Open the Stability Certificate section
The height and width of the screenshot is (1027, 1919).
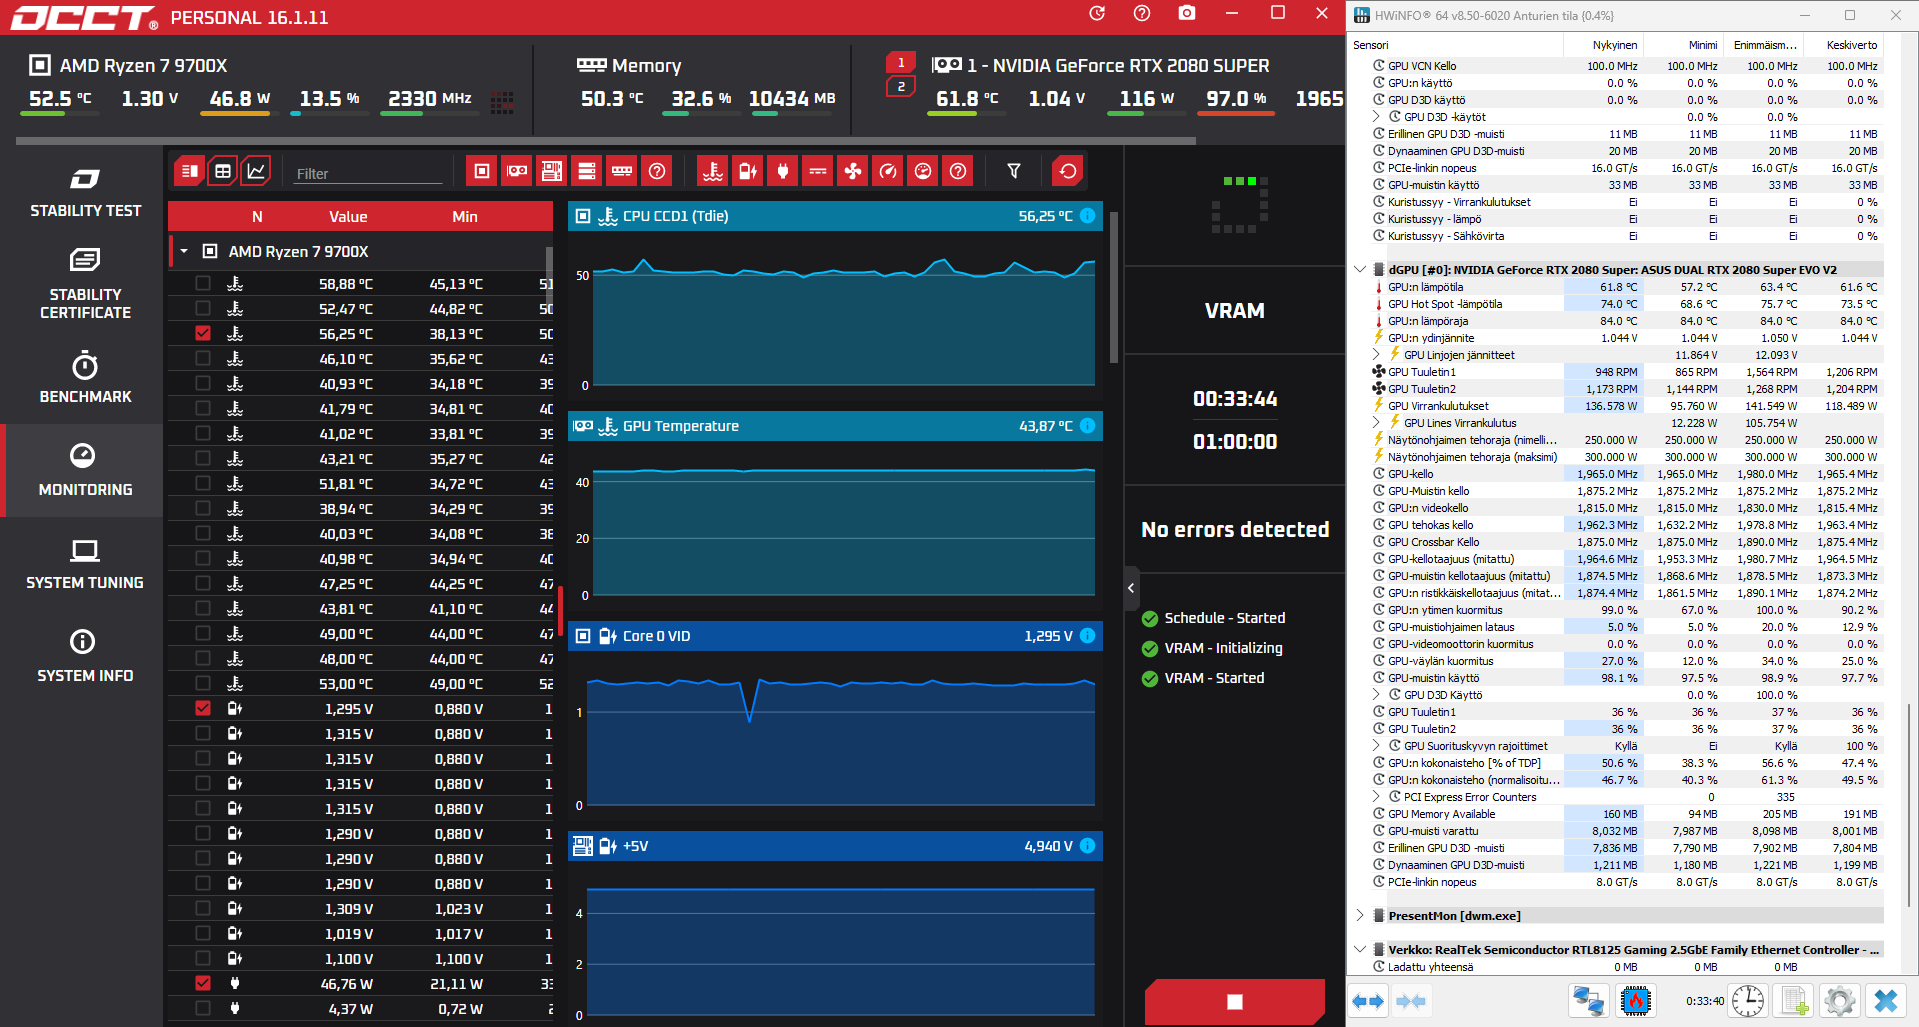(85, 285)
